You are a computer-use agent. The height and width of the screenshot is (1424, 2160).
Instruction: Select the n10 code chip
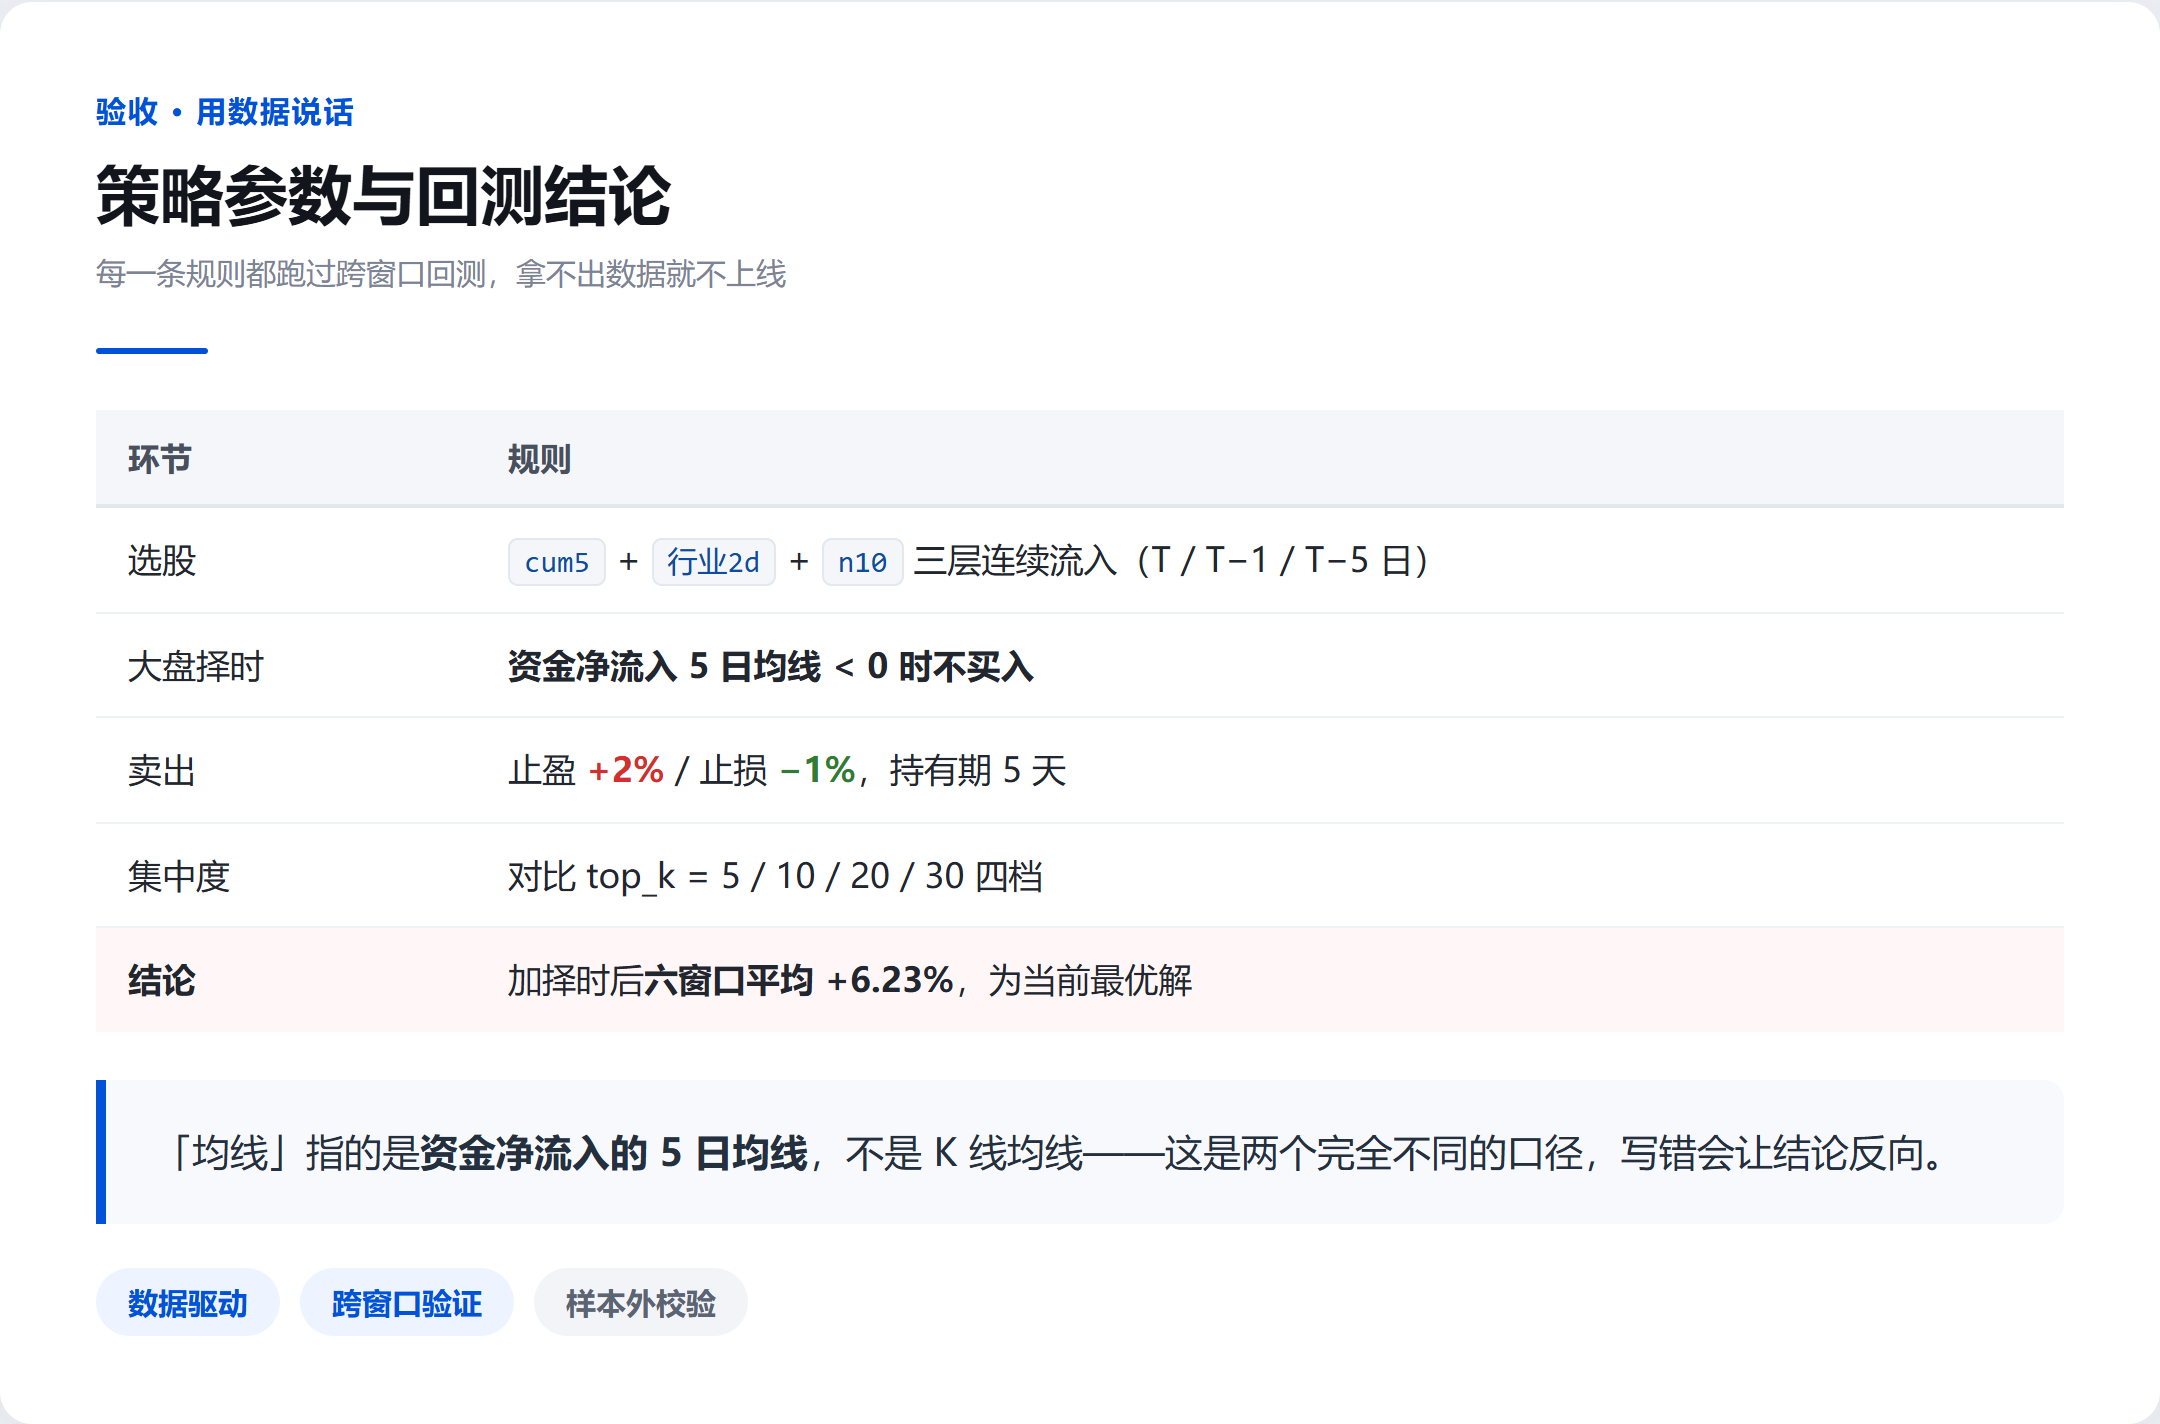click(x=862, y=562)
